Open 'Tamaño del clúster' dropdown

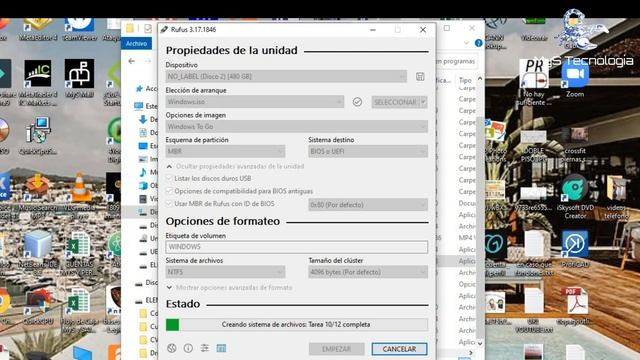368,272
